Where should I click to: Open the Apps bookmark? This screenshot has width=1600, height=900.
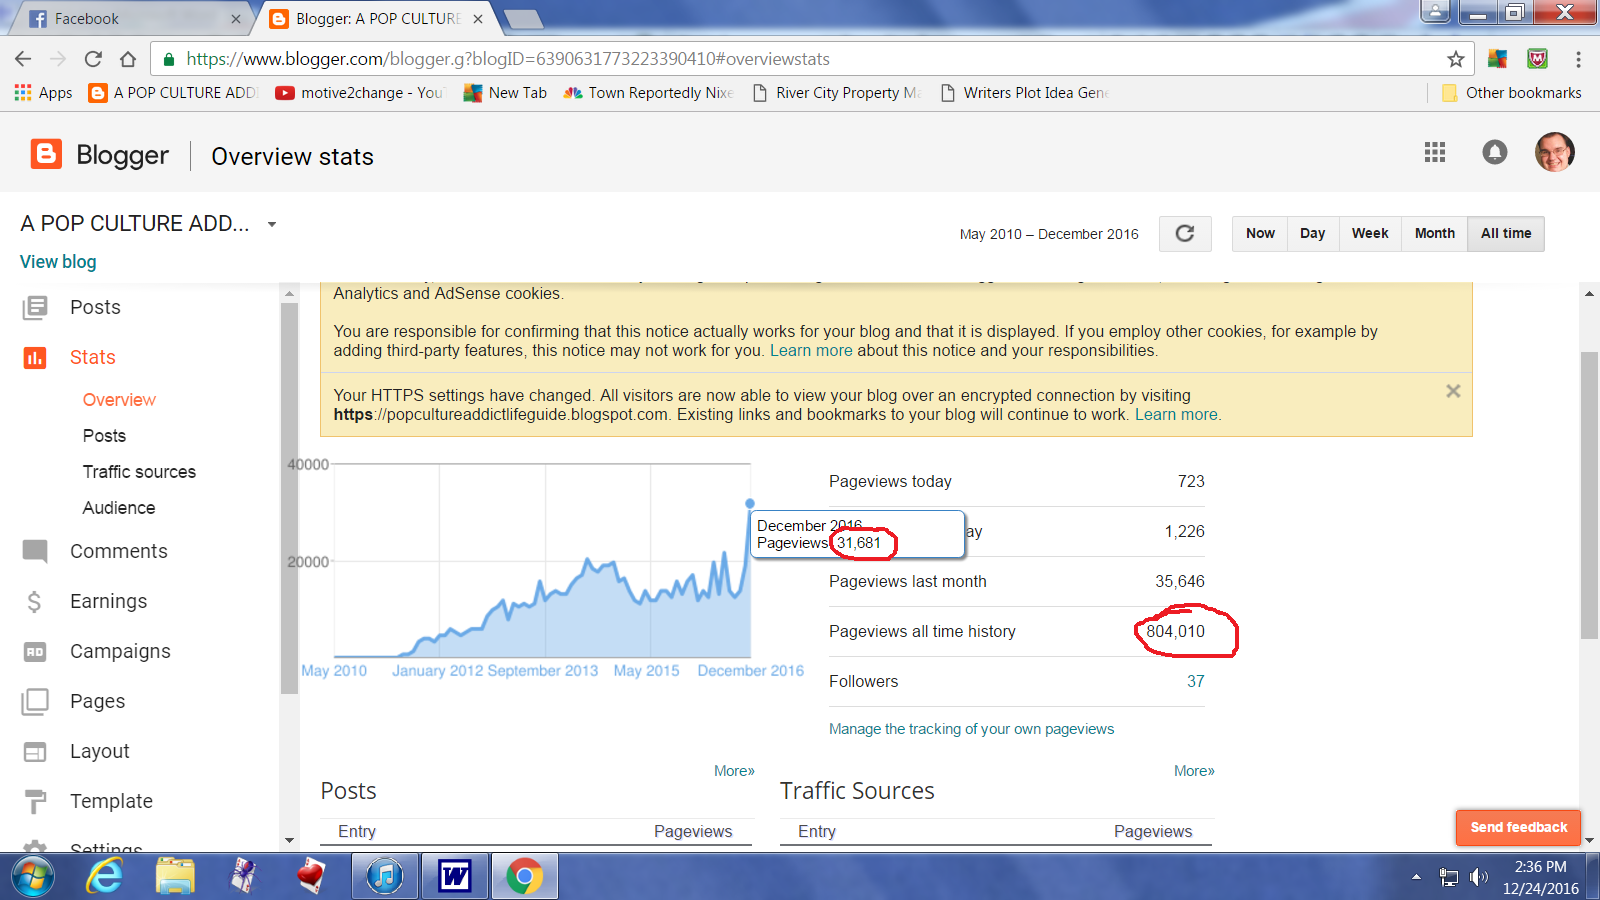[43, 92]
